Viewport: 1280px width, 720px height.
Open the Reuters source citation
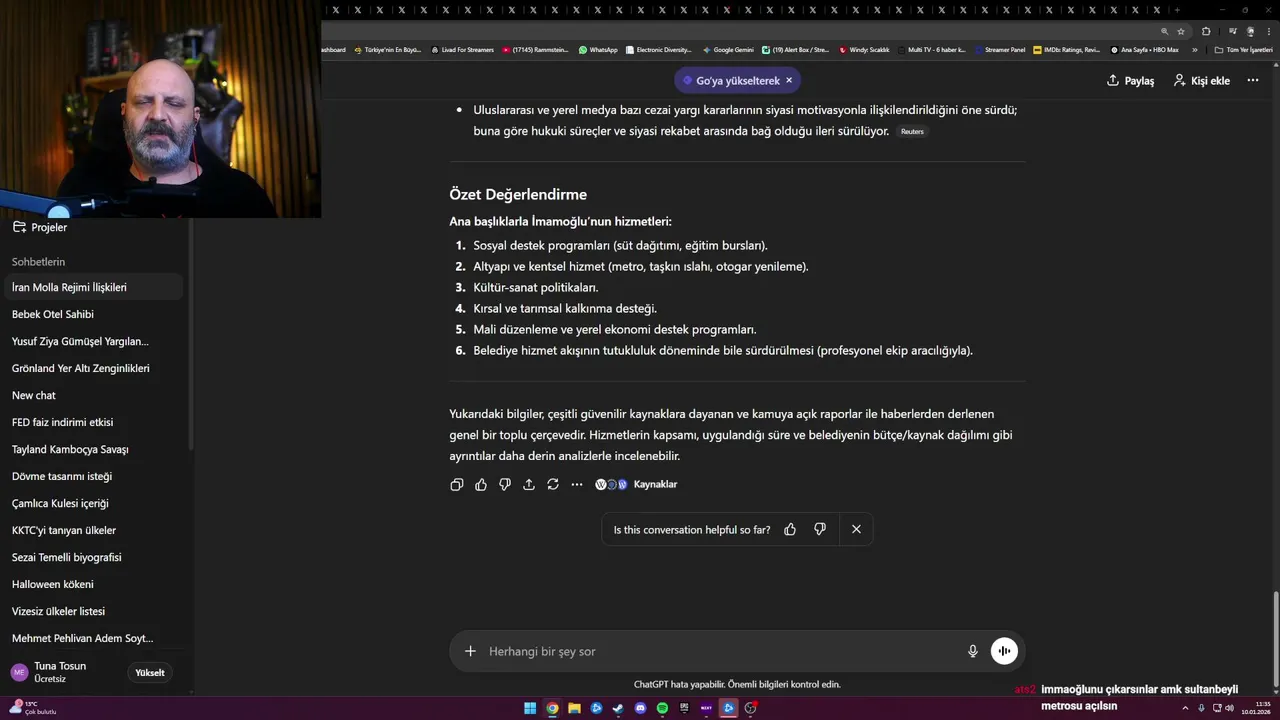click(912, 132)
